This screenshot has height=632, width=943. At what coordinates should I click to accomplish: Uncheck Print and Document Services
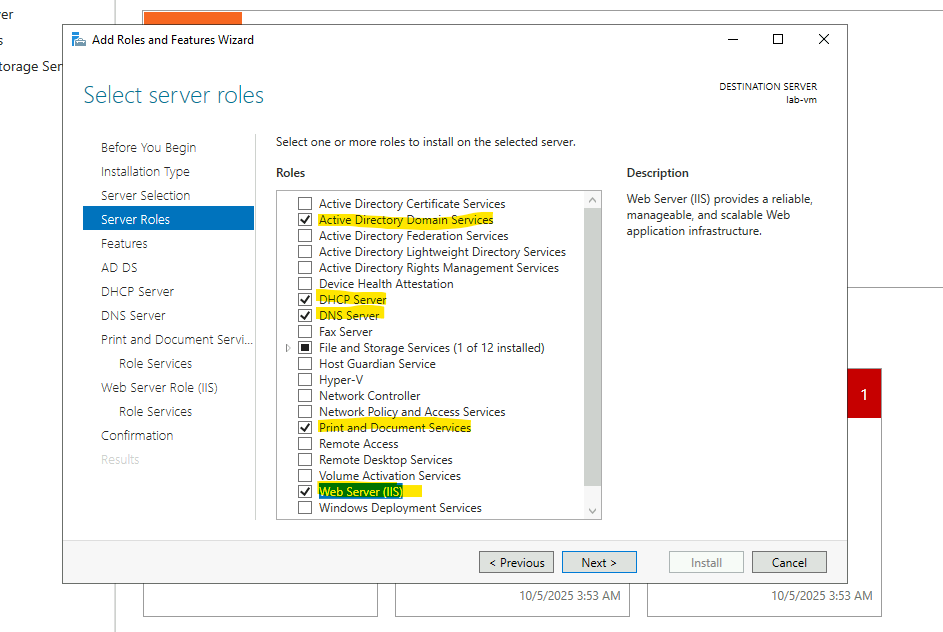[305, 428]
